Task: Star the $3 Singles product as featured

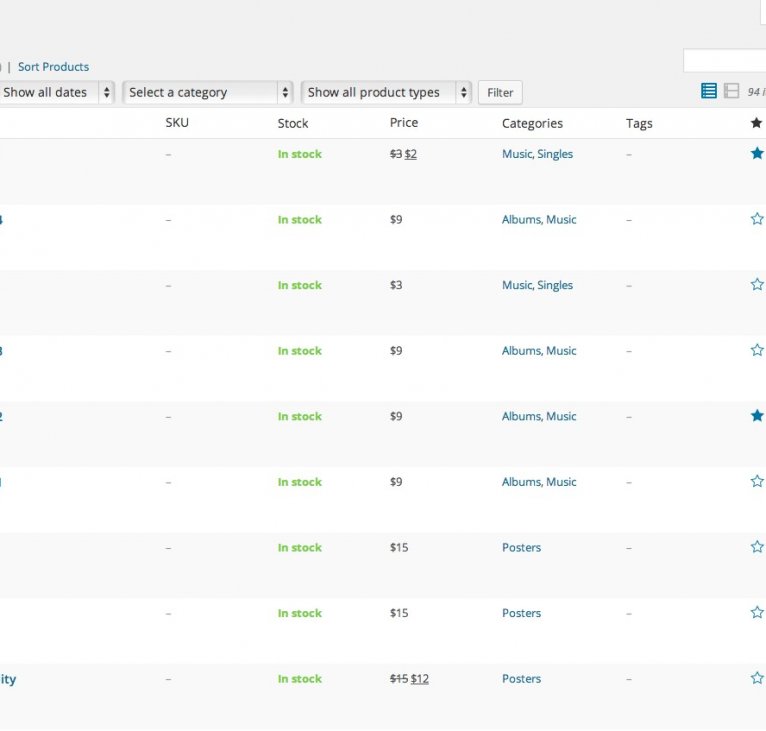Action: coord(757,285)
